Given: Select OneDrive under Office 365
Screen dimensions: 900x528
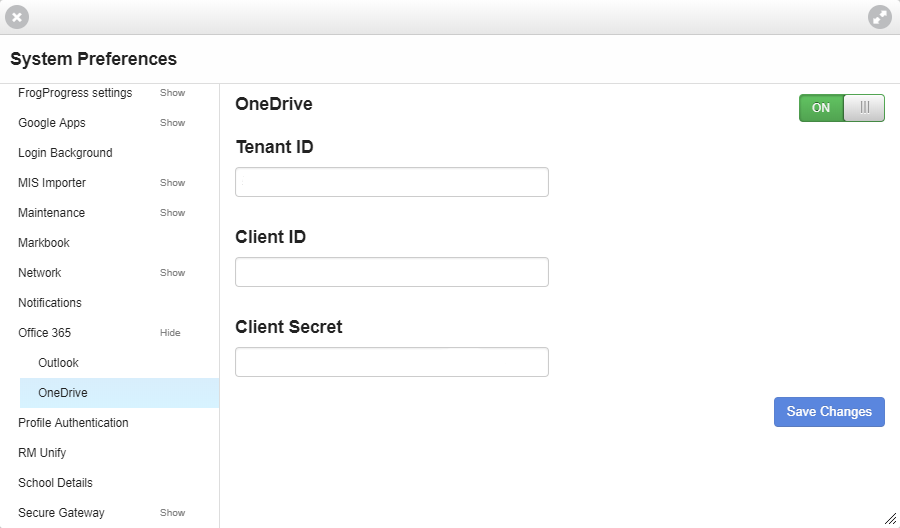Looking at the screenshot, I should 119,393.
